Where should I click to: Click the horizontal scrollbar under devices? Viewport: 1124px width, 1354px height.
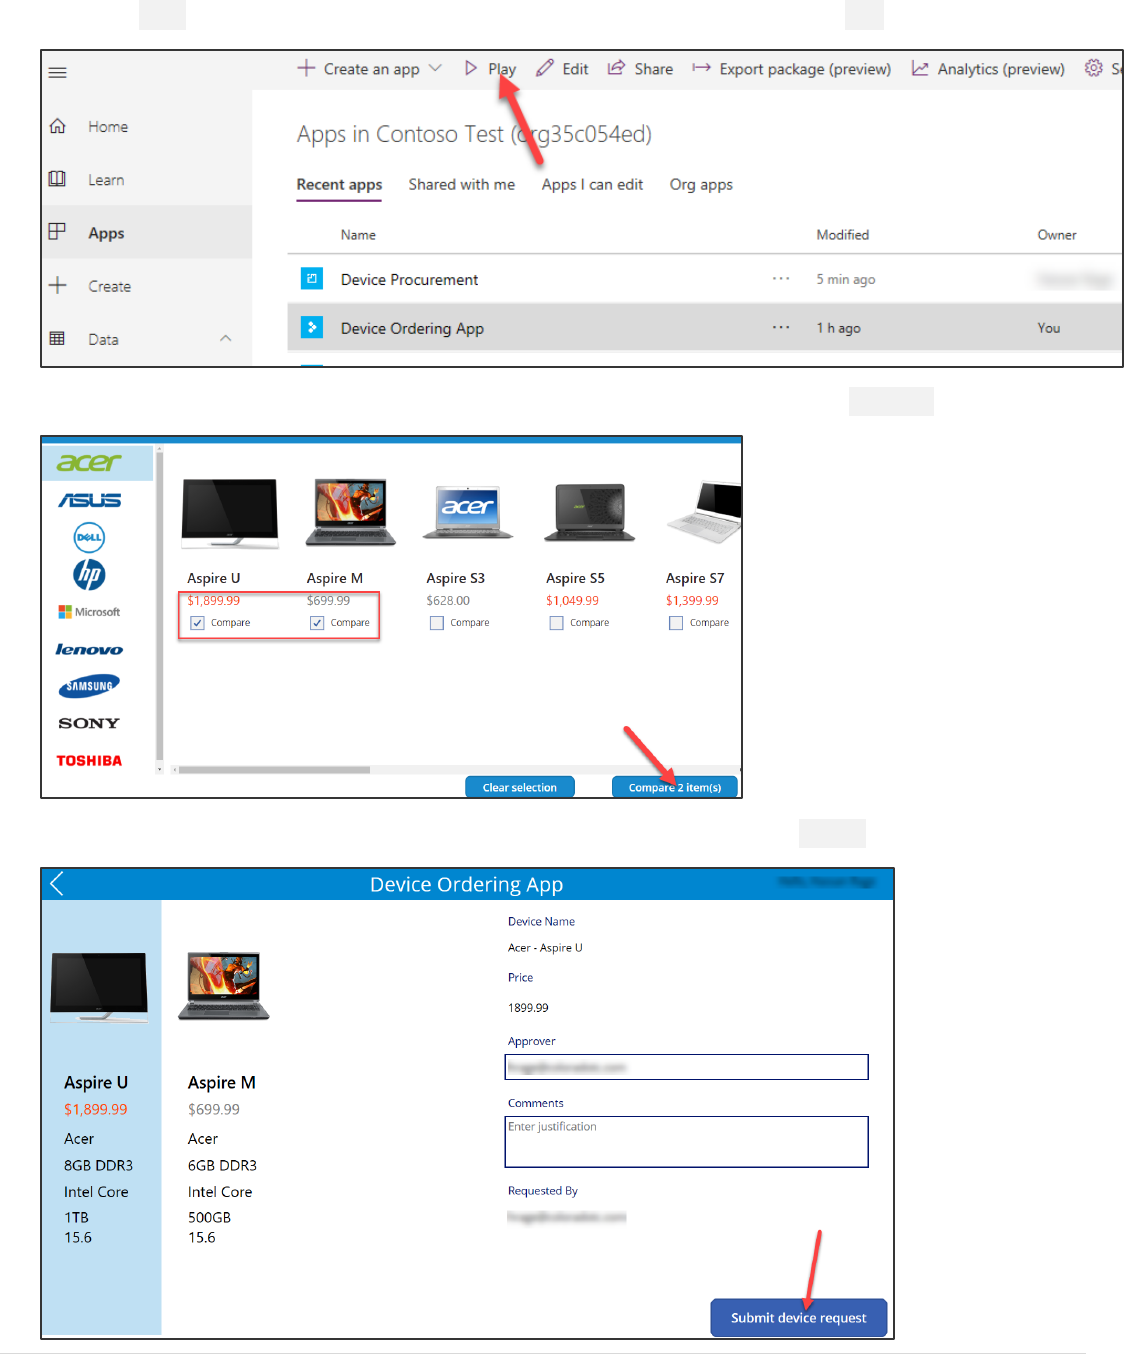[x=274, y=770]
